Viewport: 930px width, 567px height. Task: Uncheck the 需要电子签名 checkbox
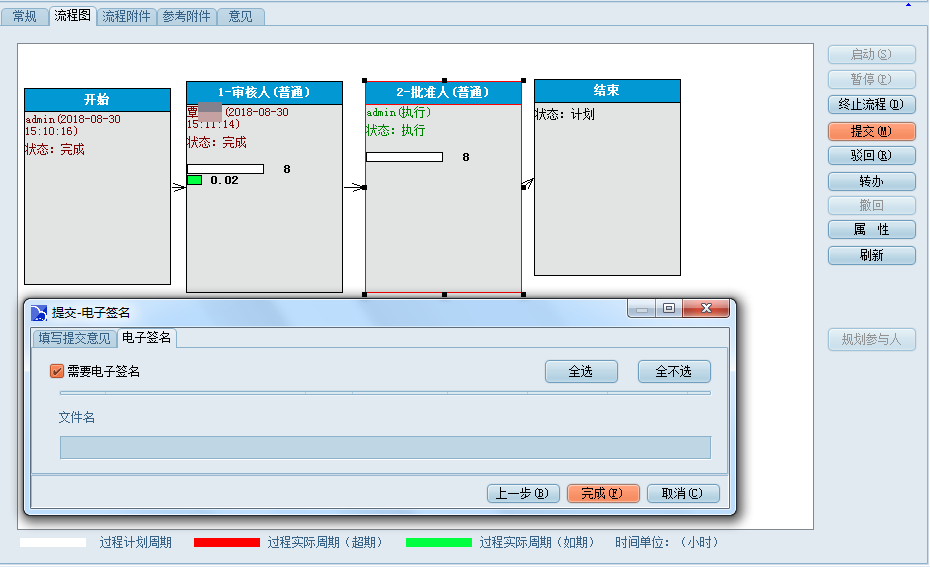(x=57, y=371)
